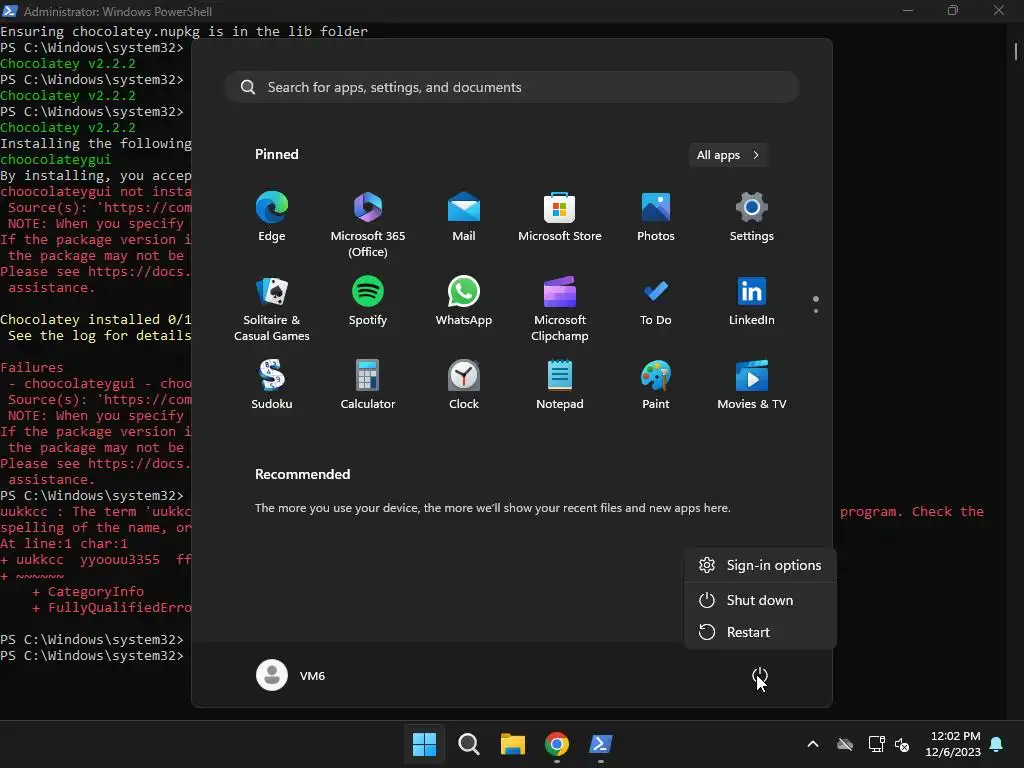The width and height of the screenshot is (1024, 768).
Task: Click the last PowerShell prompt line
Action: (92, 656)
